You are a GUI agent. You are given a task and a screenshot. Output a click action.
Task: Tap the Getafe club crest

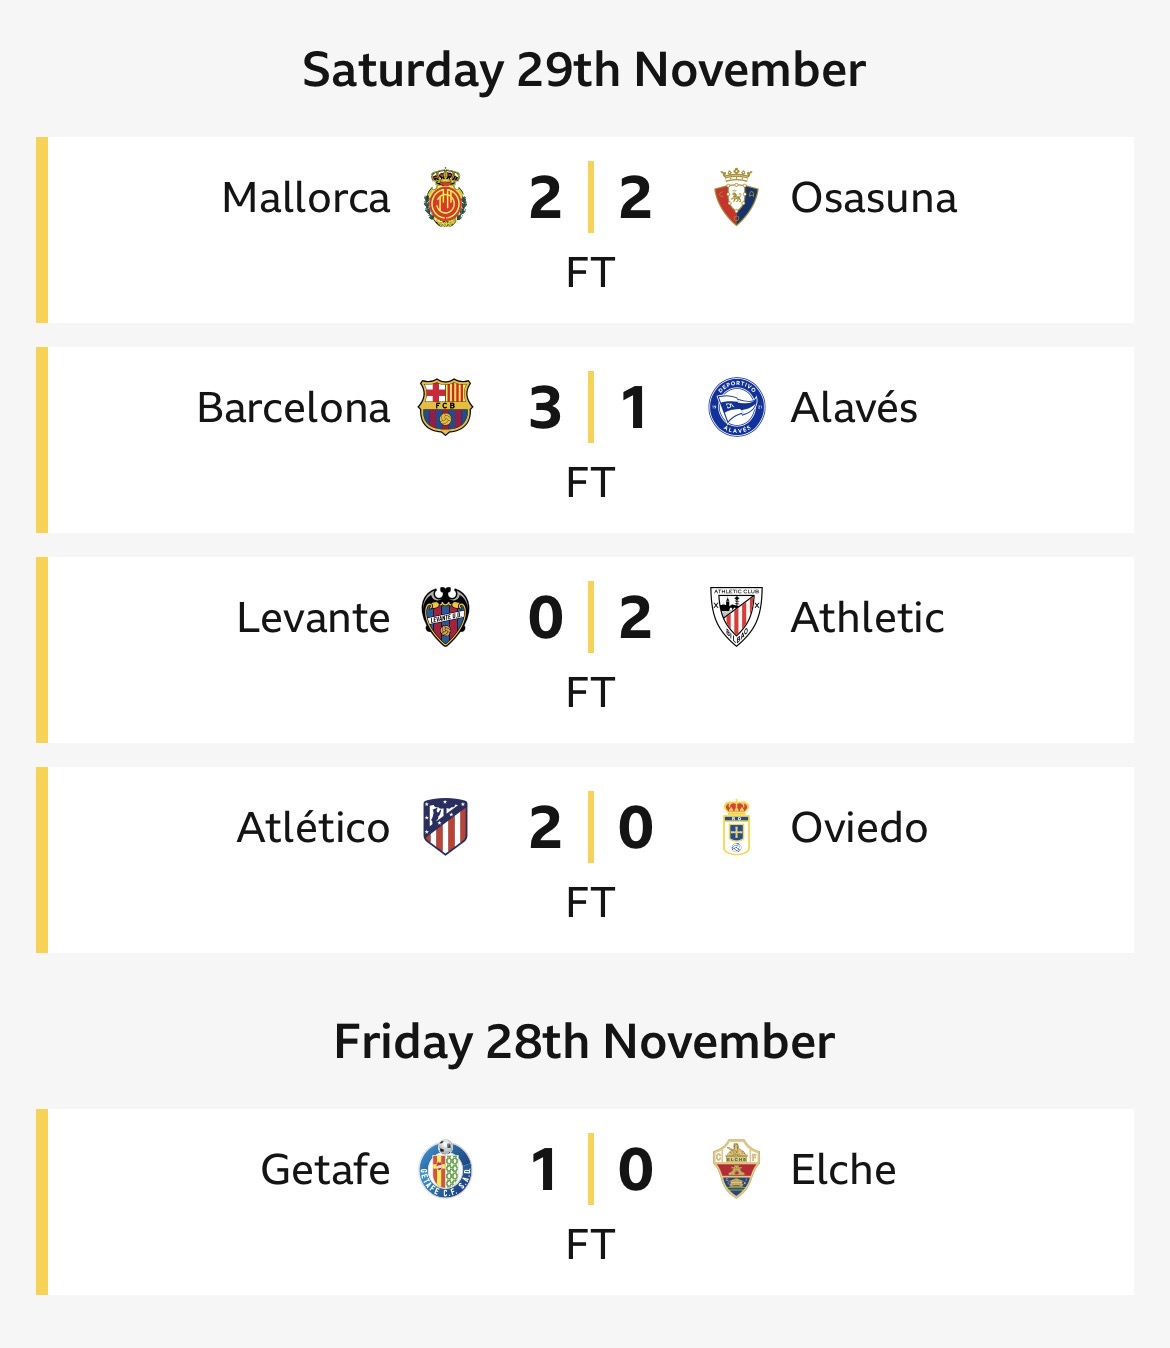[445, 1169]
